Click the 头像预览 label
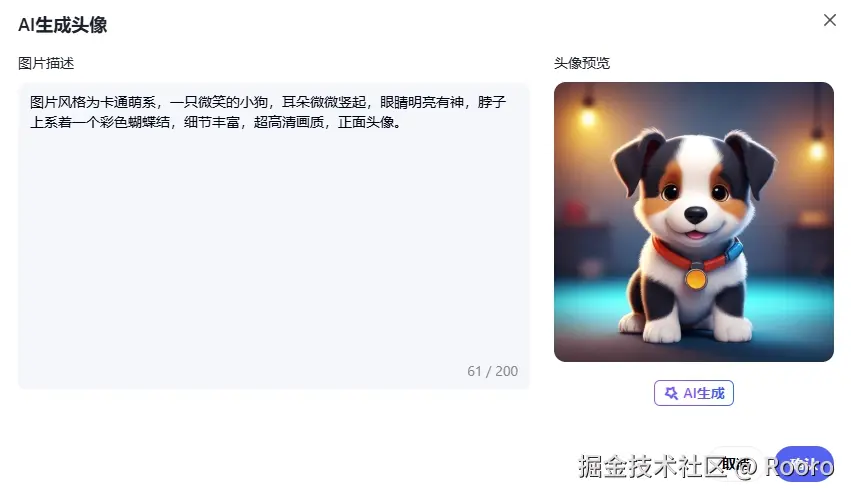 582,63
